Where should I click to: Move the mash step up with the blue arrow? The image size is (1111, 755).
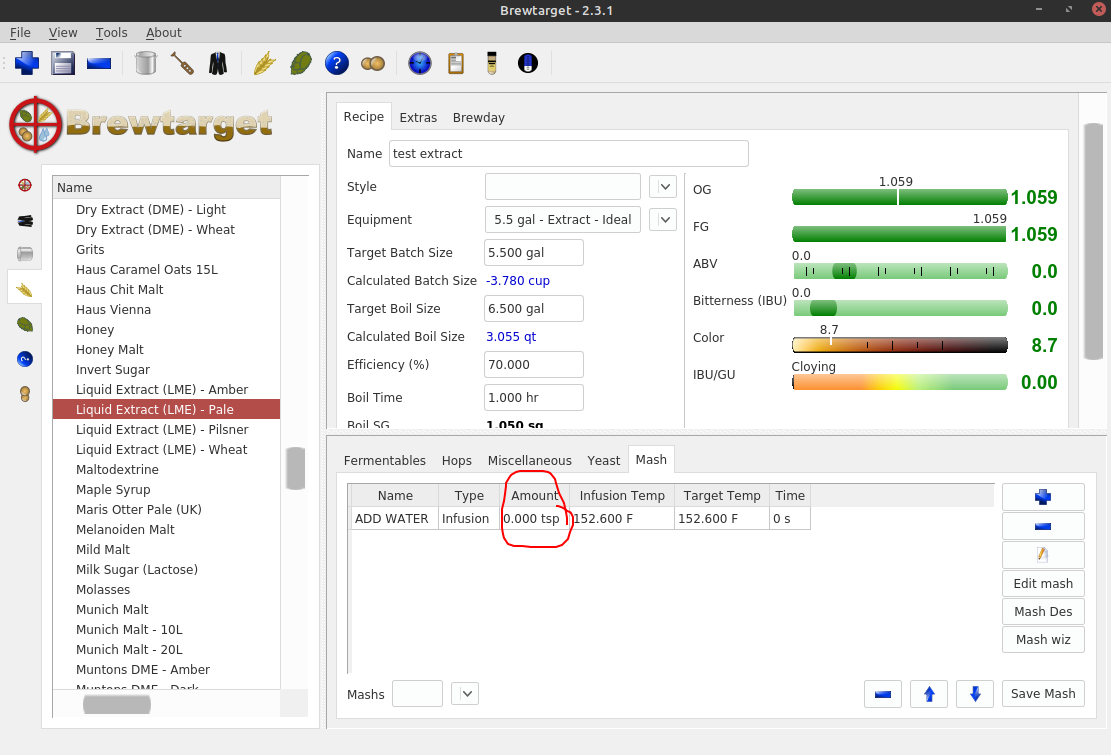tap(929, 694)
